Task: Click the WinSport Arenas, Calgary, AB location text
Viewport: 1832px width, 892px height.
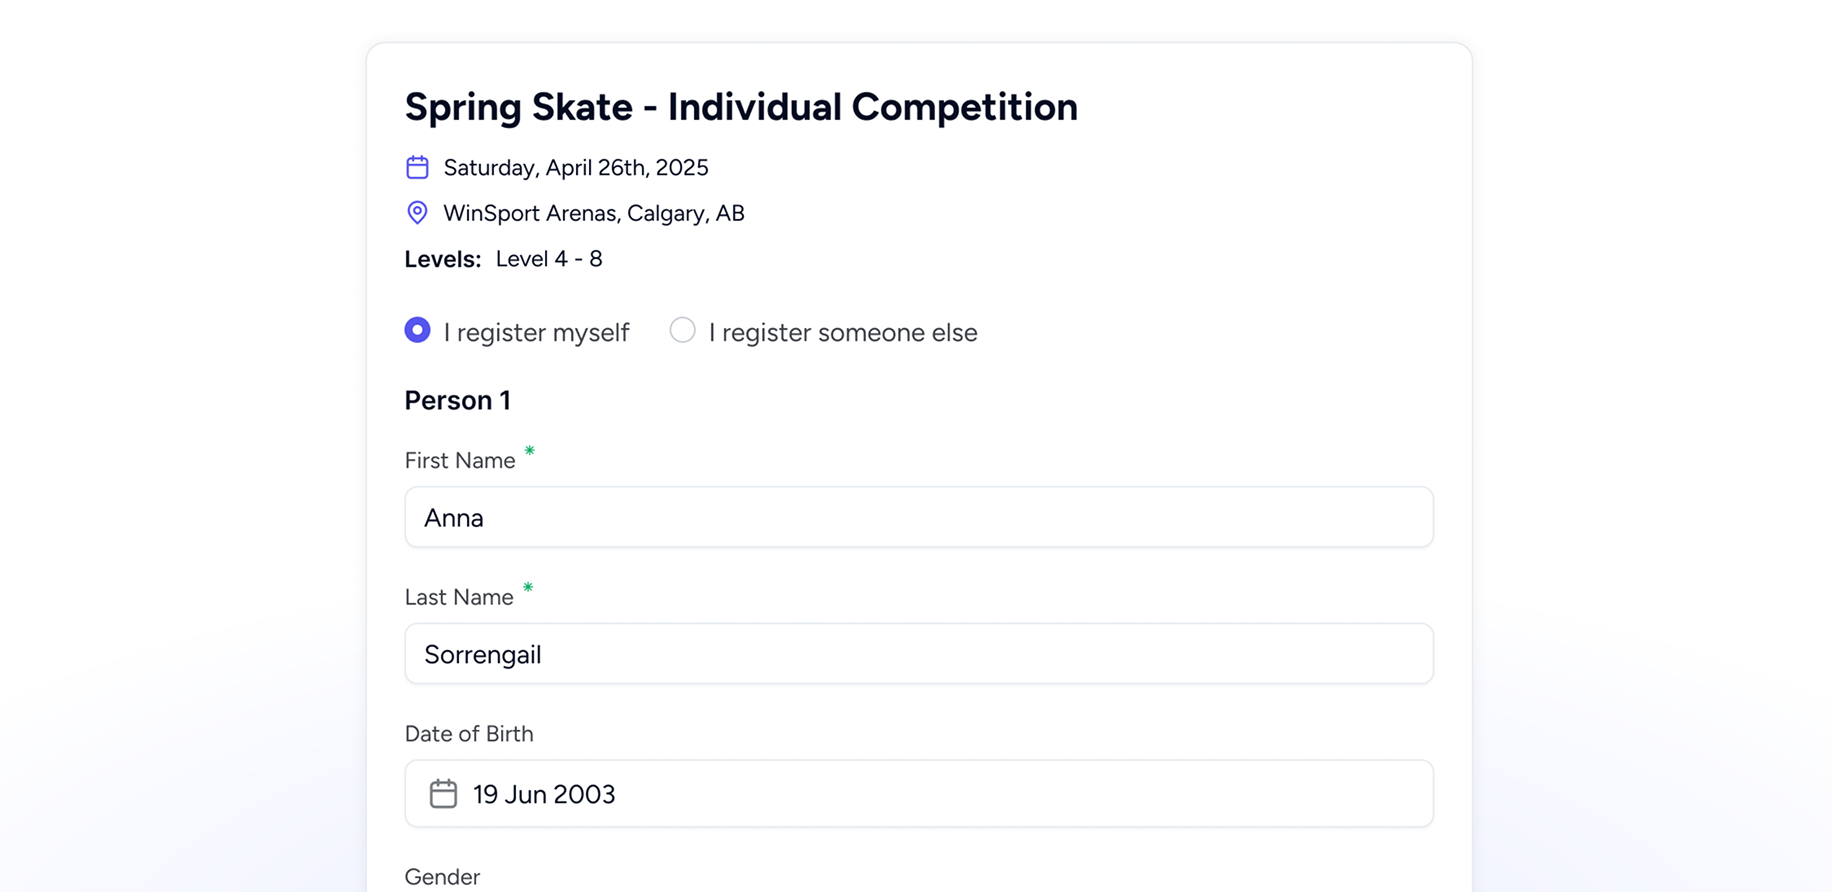Action: pyautogui.click(x=594, y=214)
